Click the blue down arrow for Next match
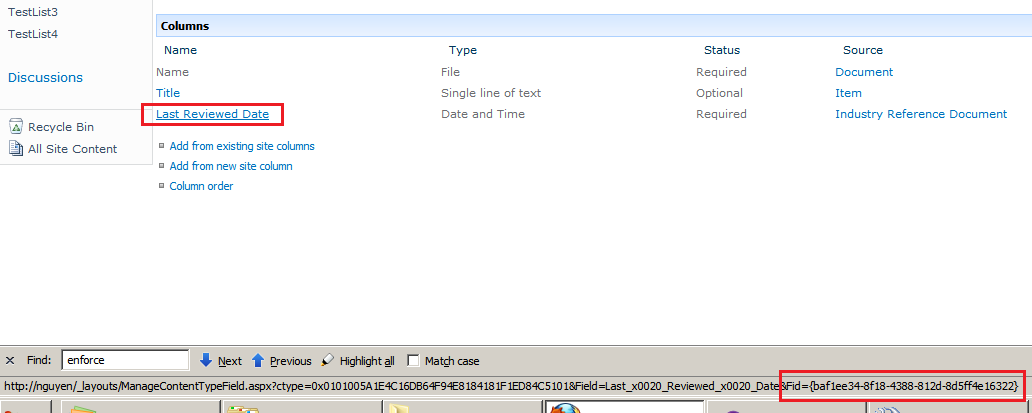1032x413 pixels. pos(206,361)
